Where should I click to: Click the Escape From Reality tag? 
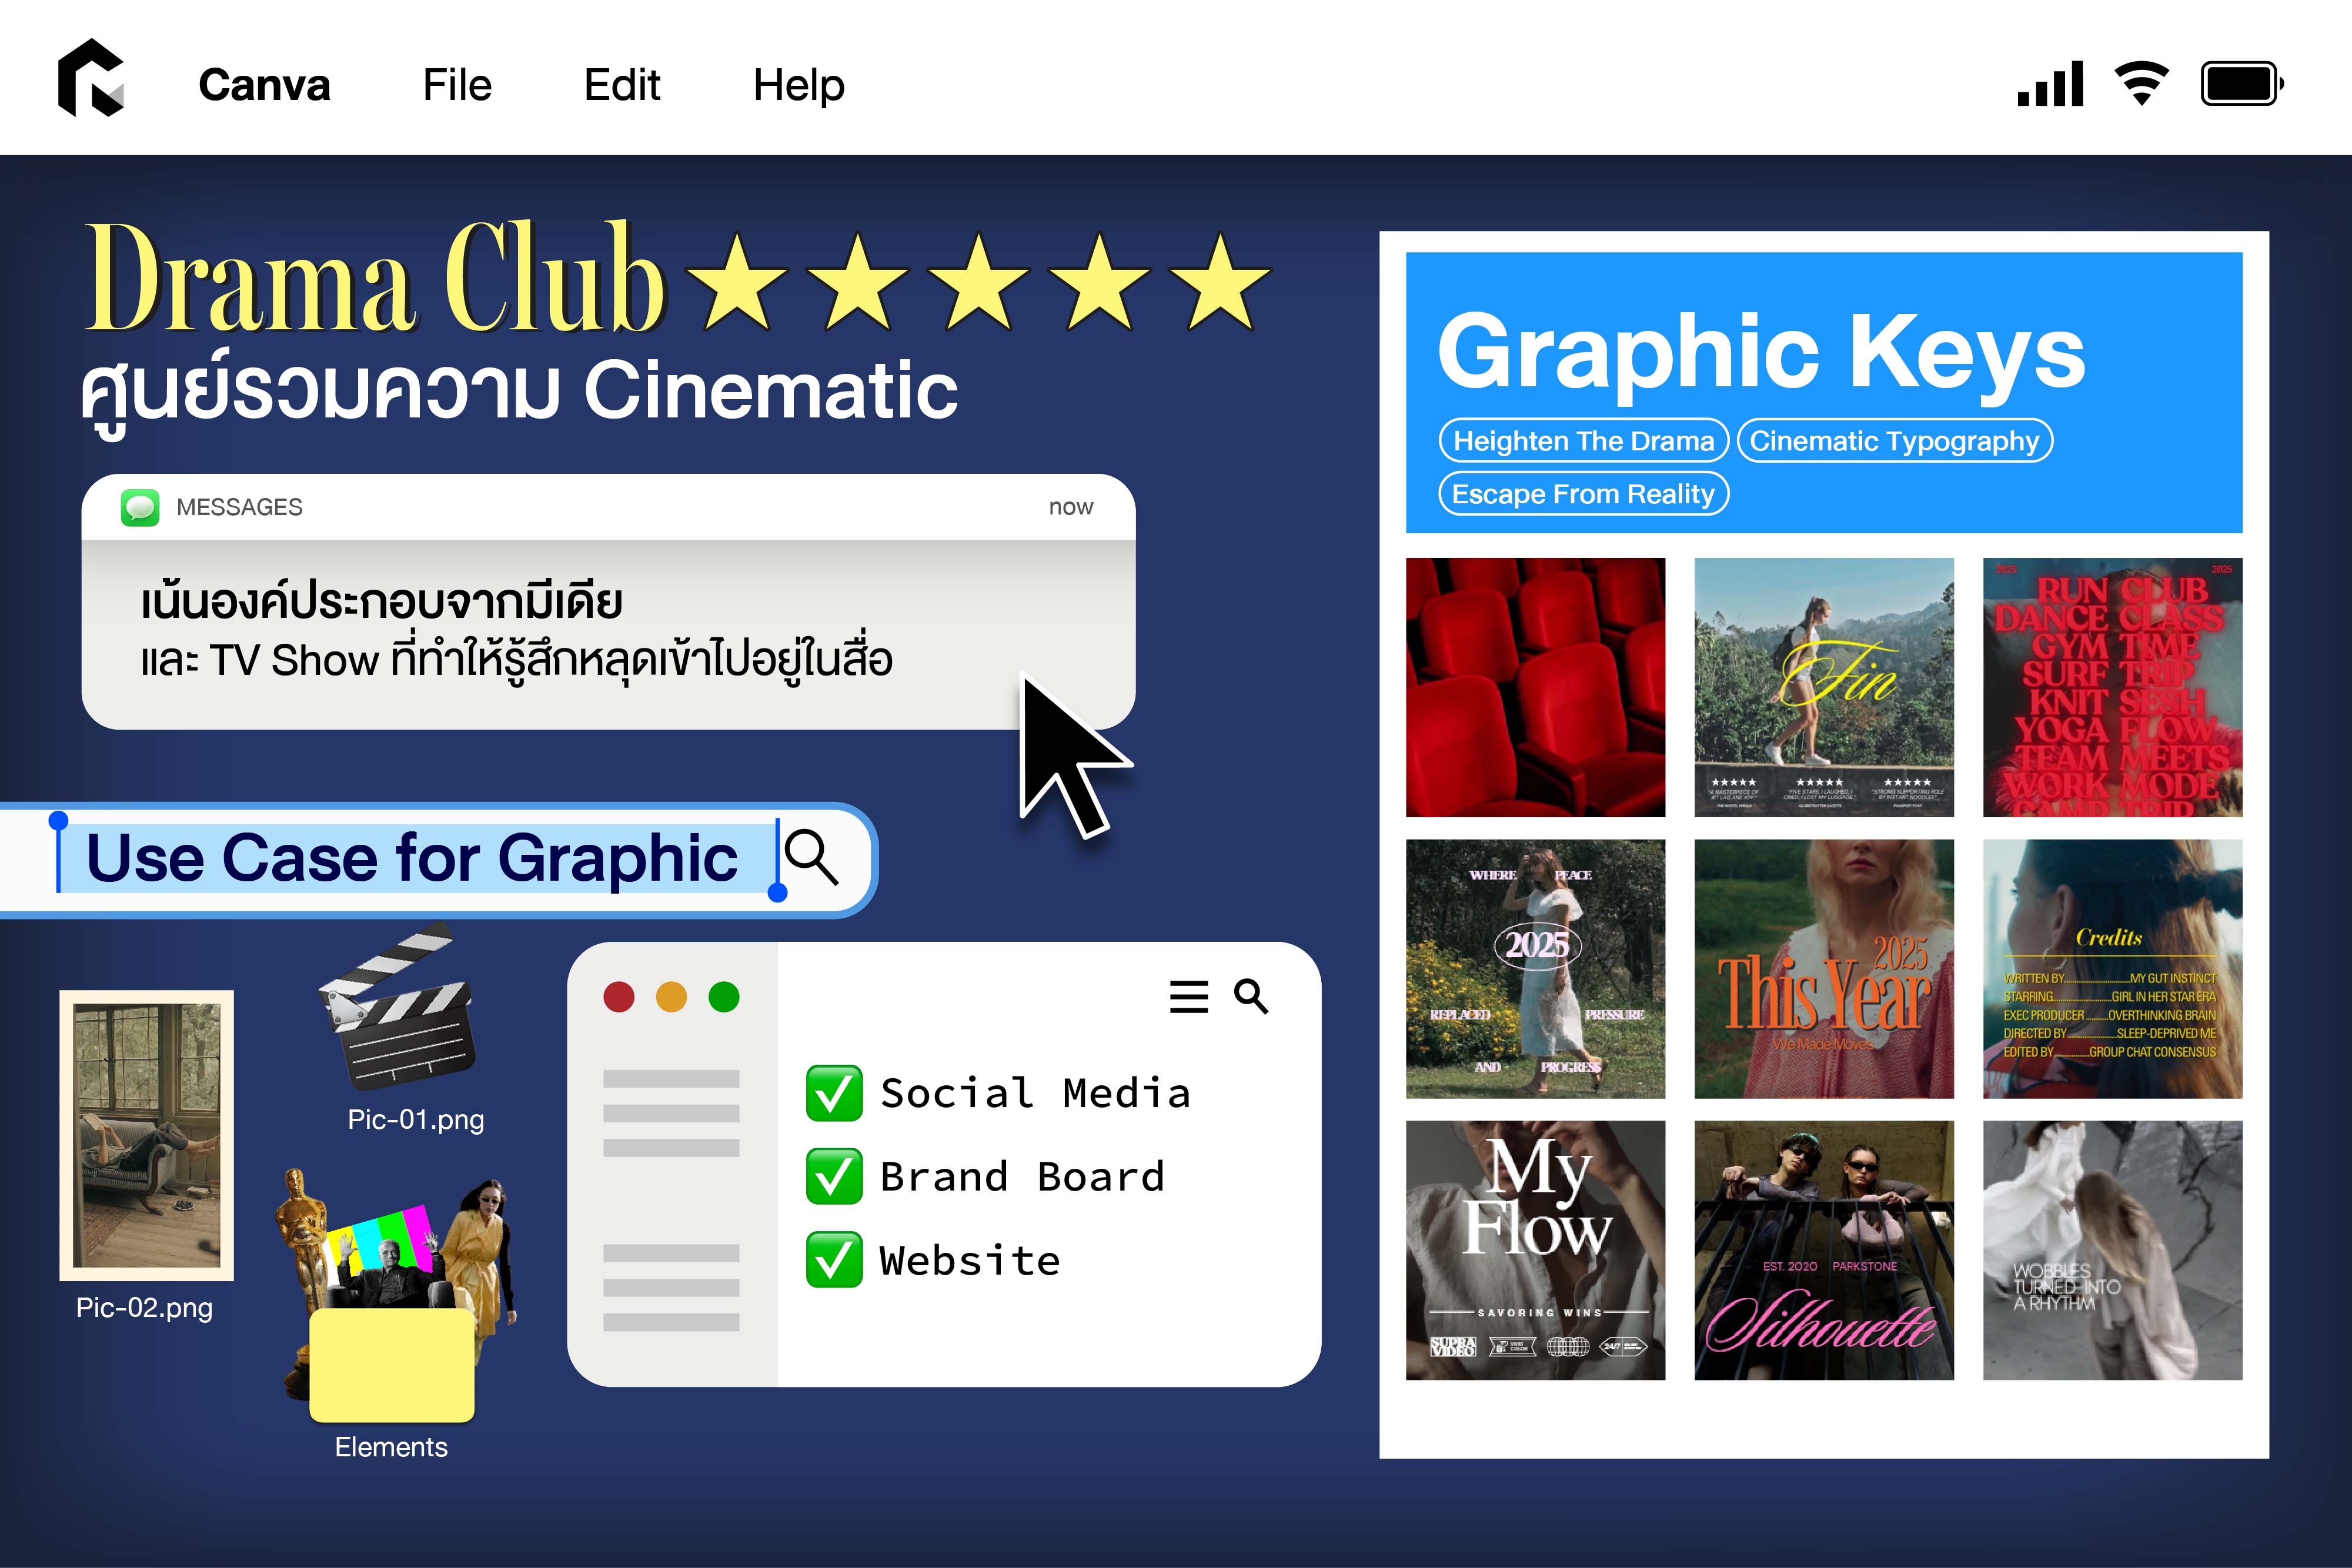[1583, 494]
